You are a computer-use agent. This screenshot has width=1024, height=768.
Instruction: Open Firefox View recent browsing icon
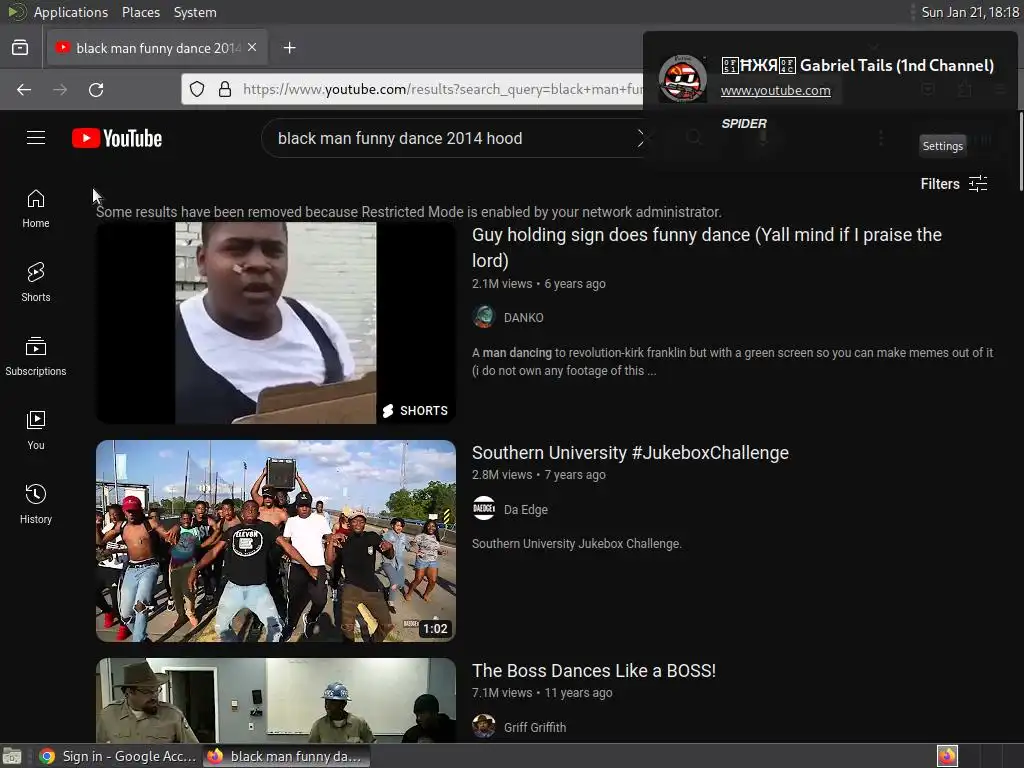tap(20, 48)
